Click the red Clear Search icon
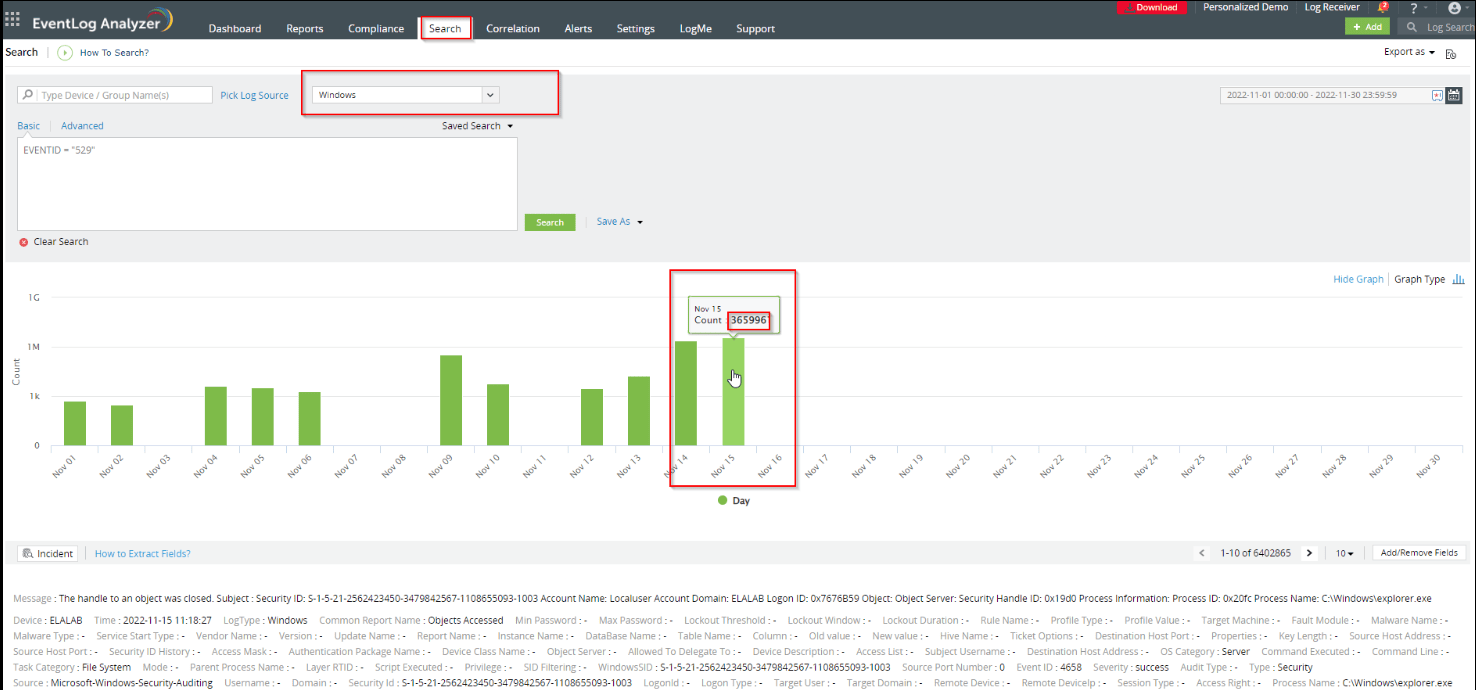 click(x=24, y=242)
